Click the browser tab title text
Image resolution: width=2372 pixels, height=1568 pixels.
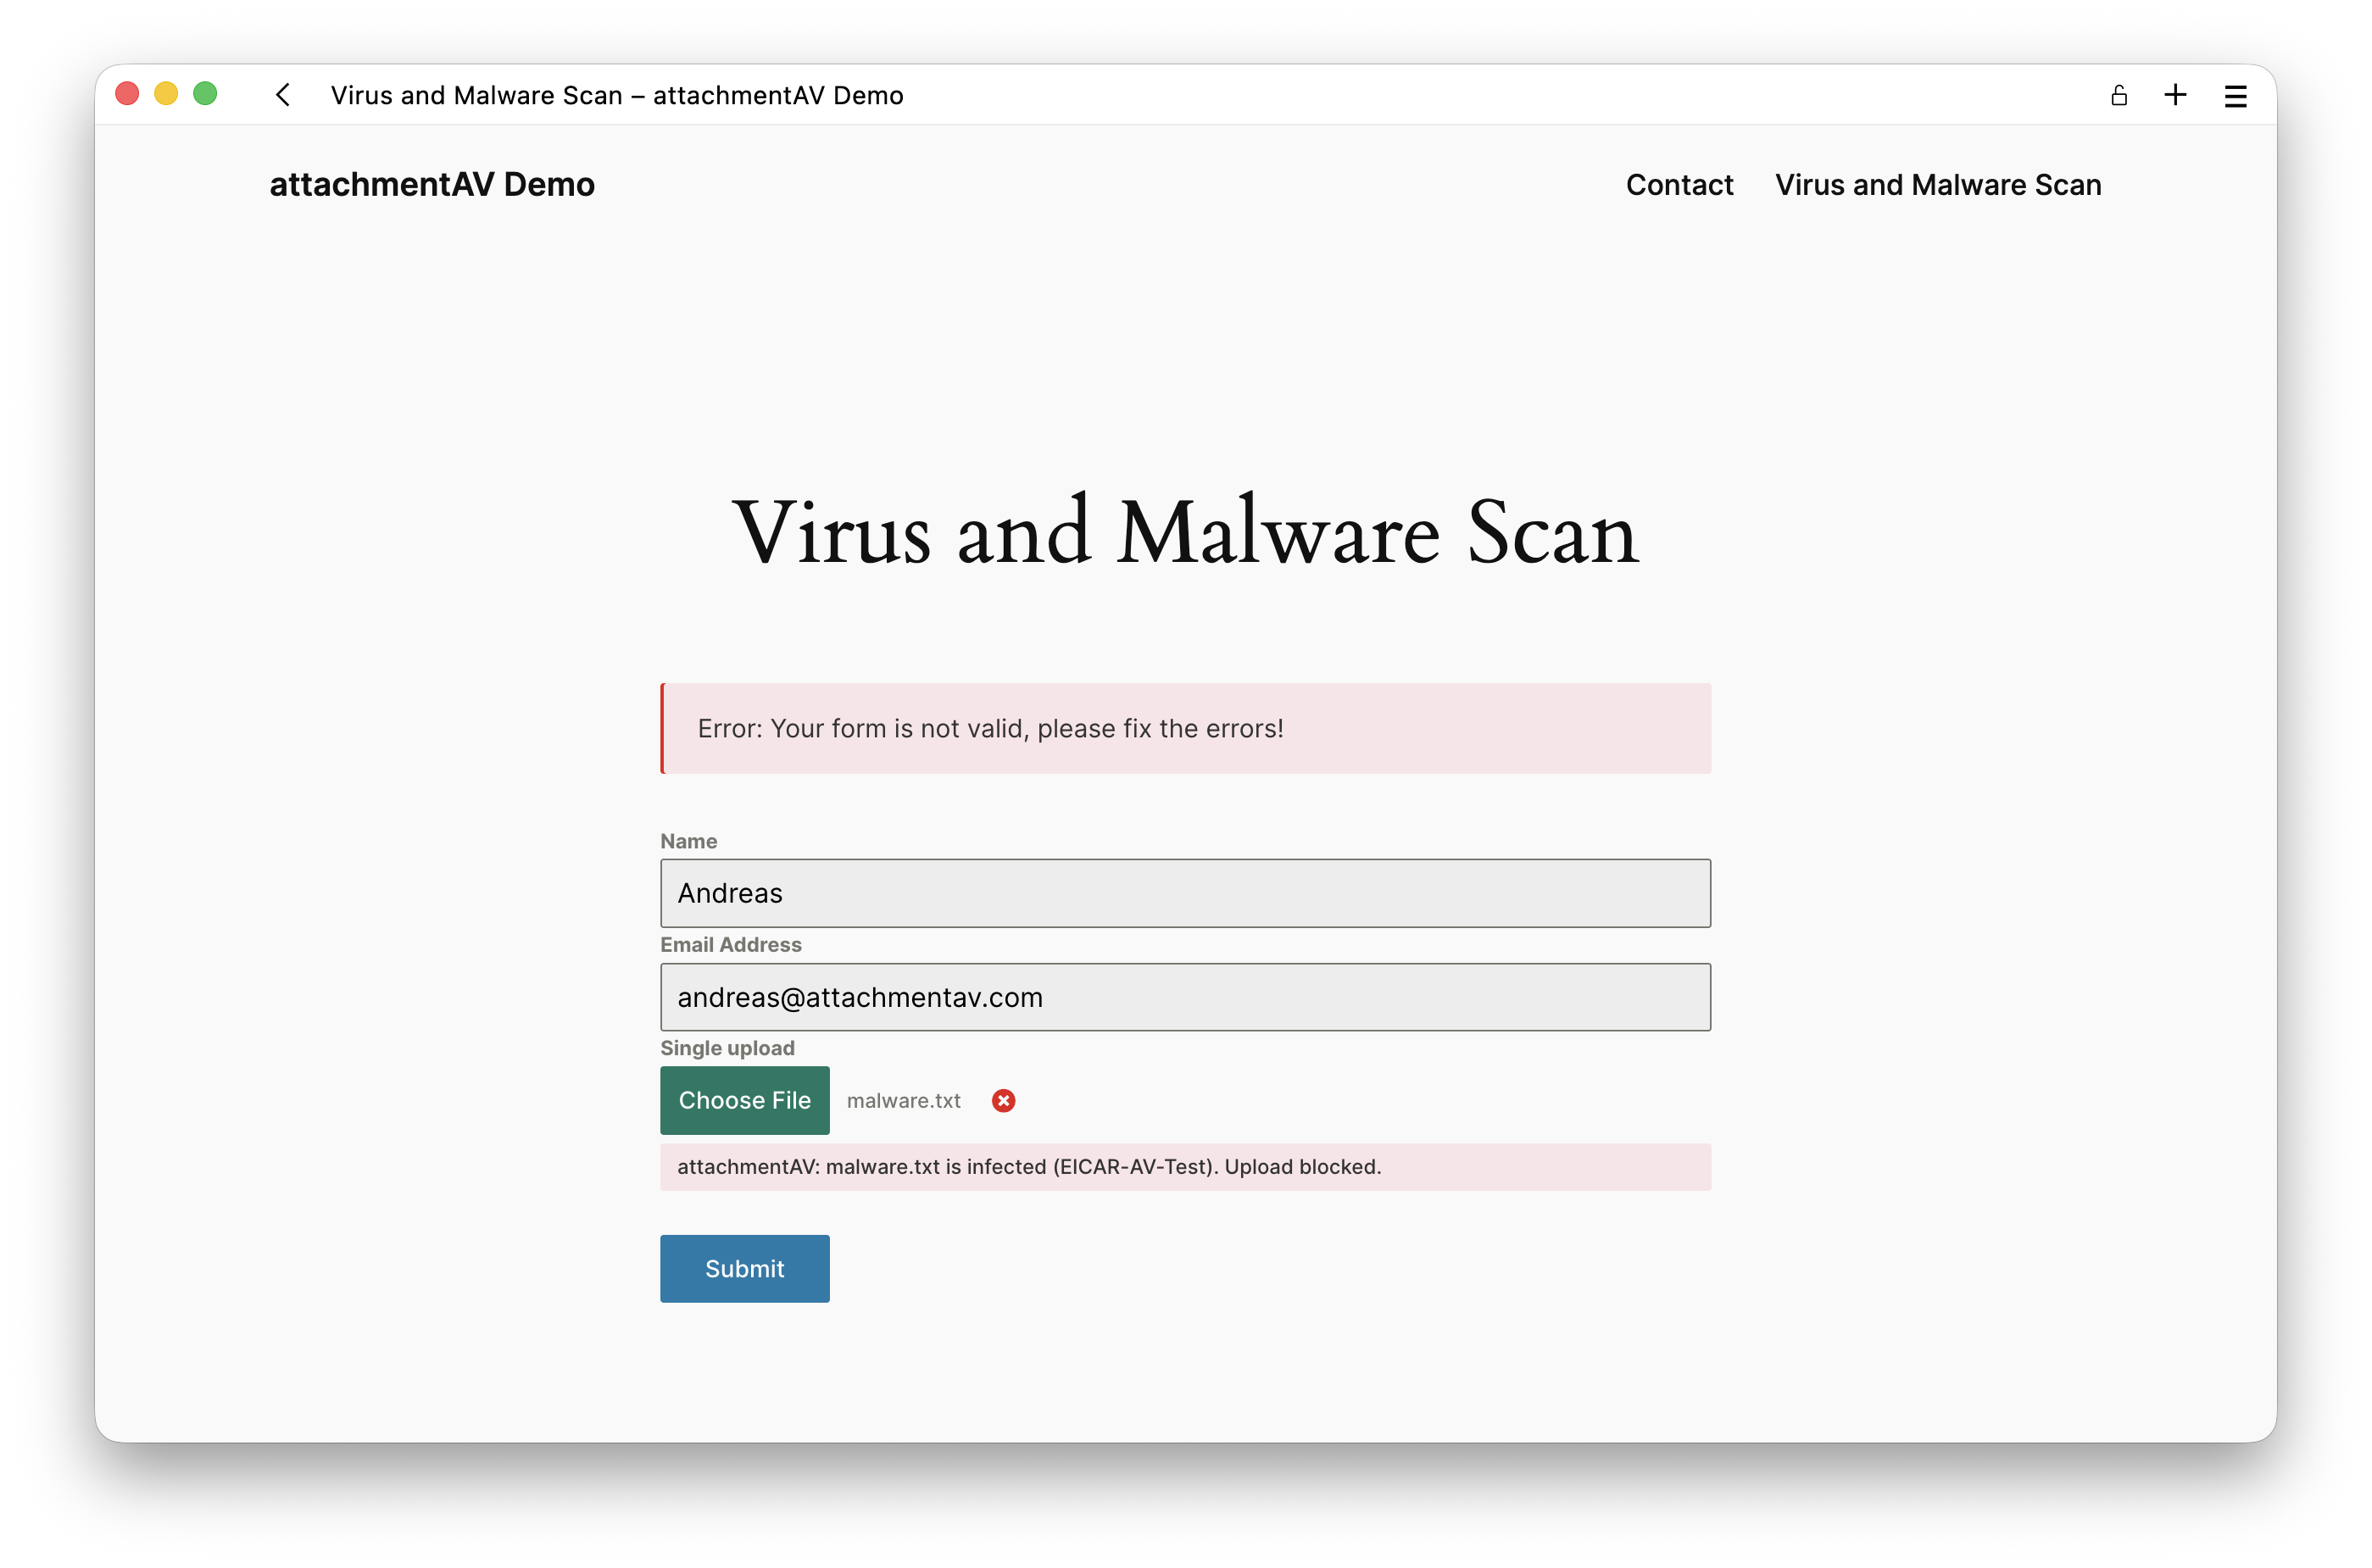617,95
